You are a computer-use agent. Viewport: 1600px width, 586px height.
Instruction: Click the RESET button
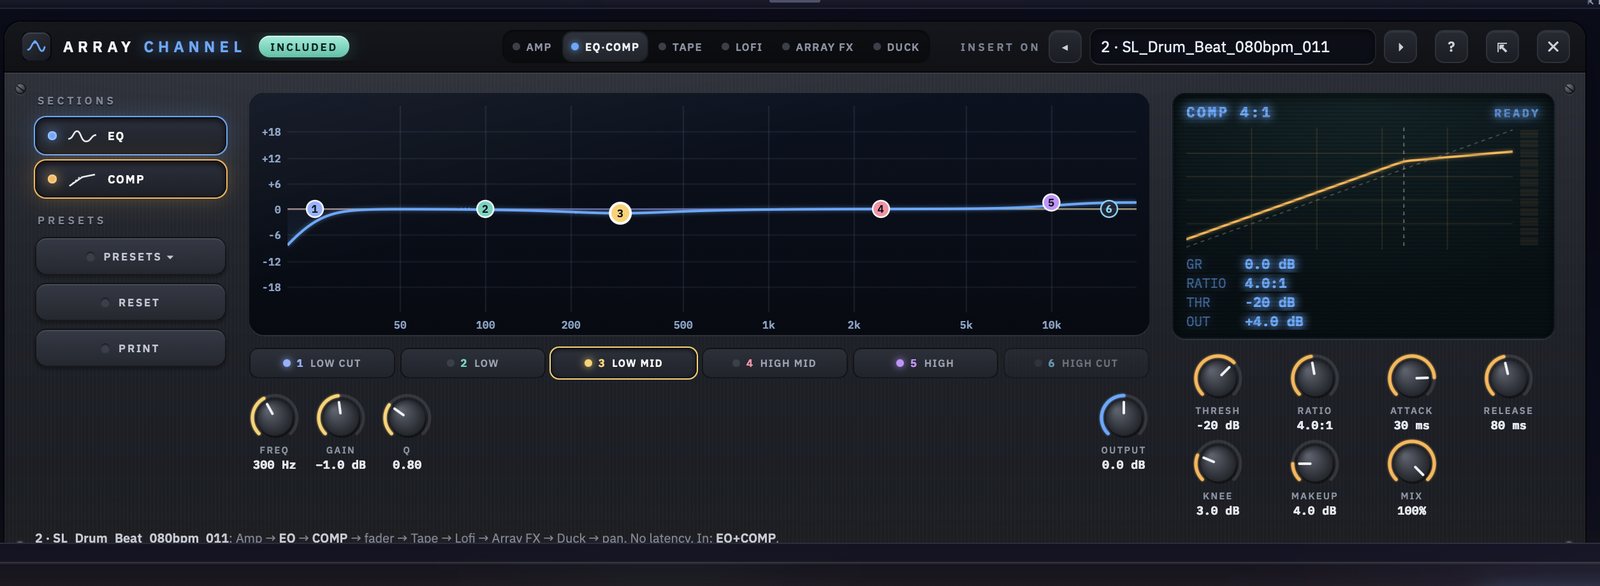130,303
